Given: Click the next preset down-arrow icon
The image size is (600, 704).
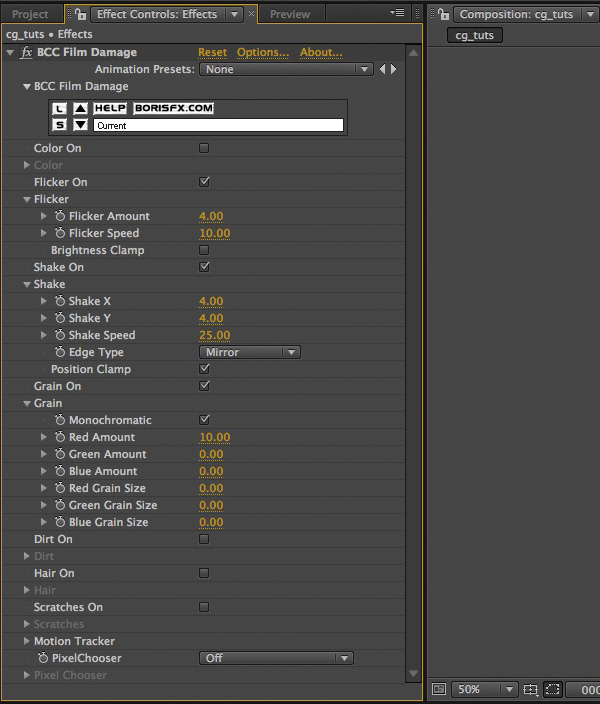Looking at the screenshot, I should (x=80, y=125).
